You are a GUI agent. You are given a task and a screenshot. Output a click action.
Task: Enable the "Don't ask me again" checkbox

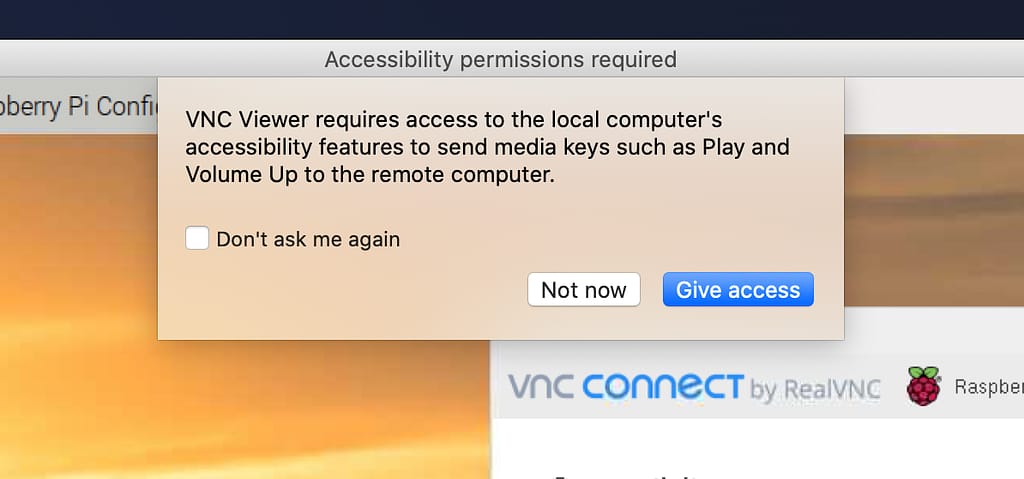[197, 239]
